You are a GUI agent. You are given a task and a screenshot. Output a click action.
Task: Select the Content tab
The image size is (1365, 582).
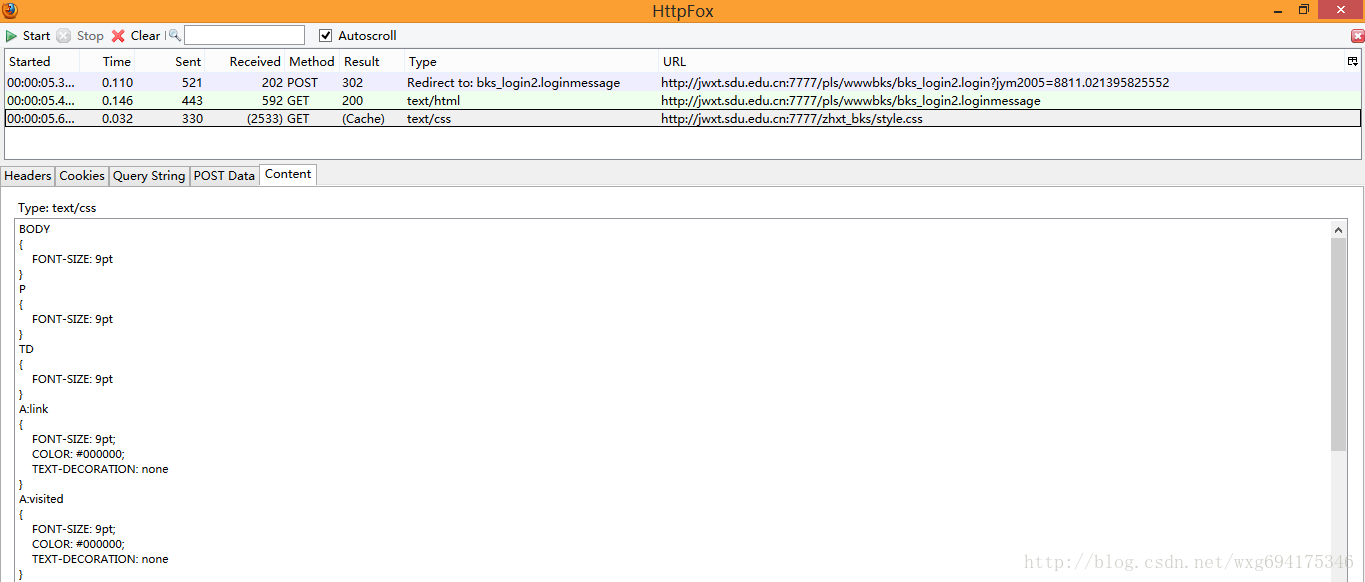(x=288, y=174)
